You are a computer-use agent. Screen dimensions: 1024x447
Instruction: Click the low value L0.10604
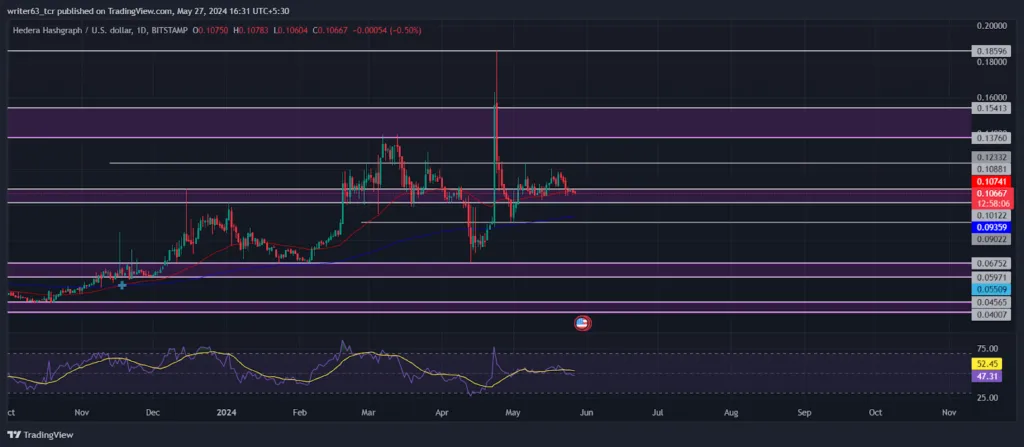[x=291, y=31]
